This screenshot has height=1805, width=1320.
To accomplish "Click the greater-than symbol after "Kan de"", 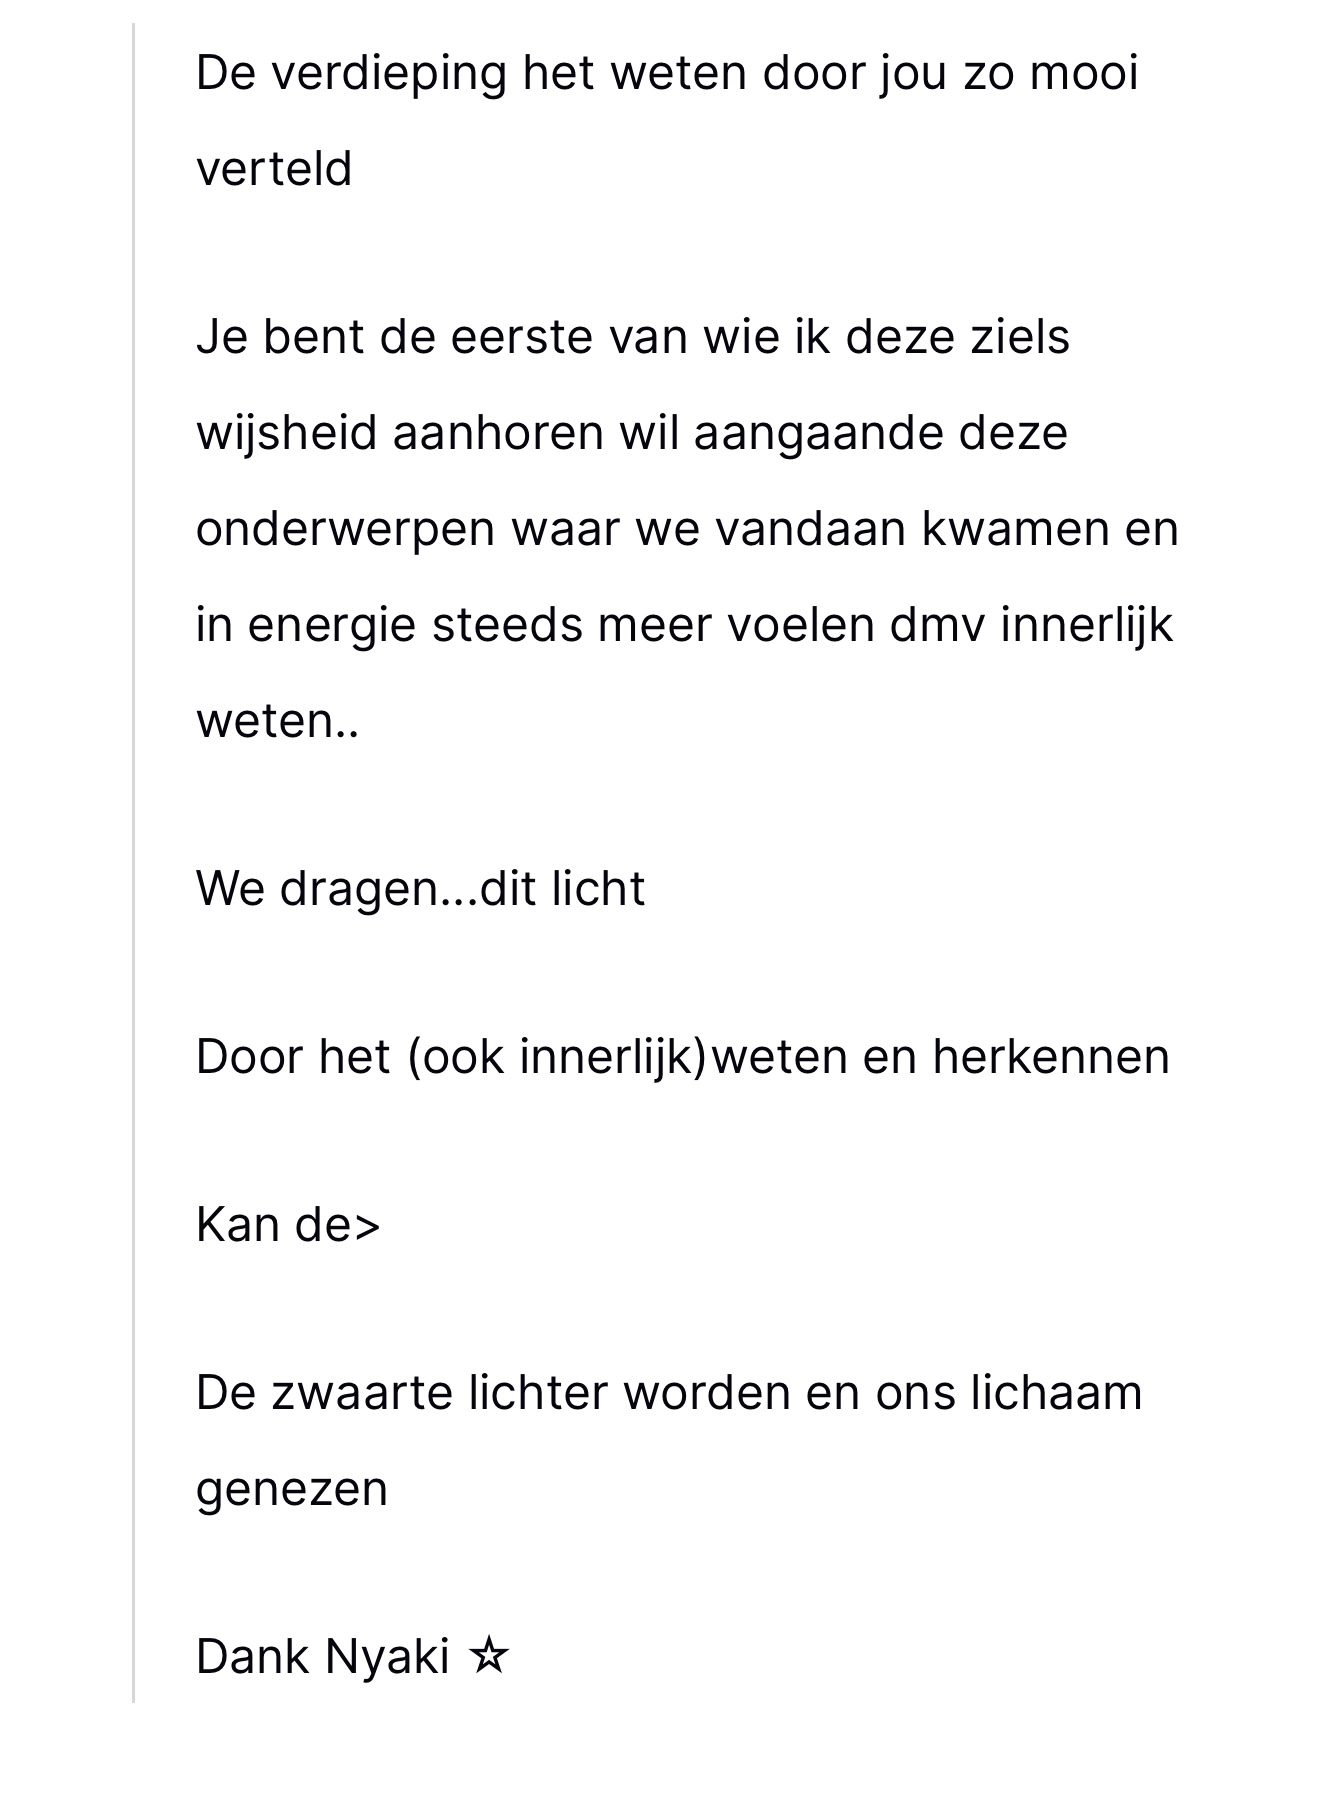I will (367, 1226).
